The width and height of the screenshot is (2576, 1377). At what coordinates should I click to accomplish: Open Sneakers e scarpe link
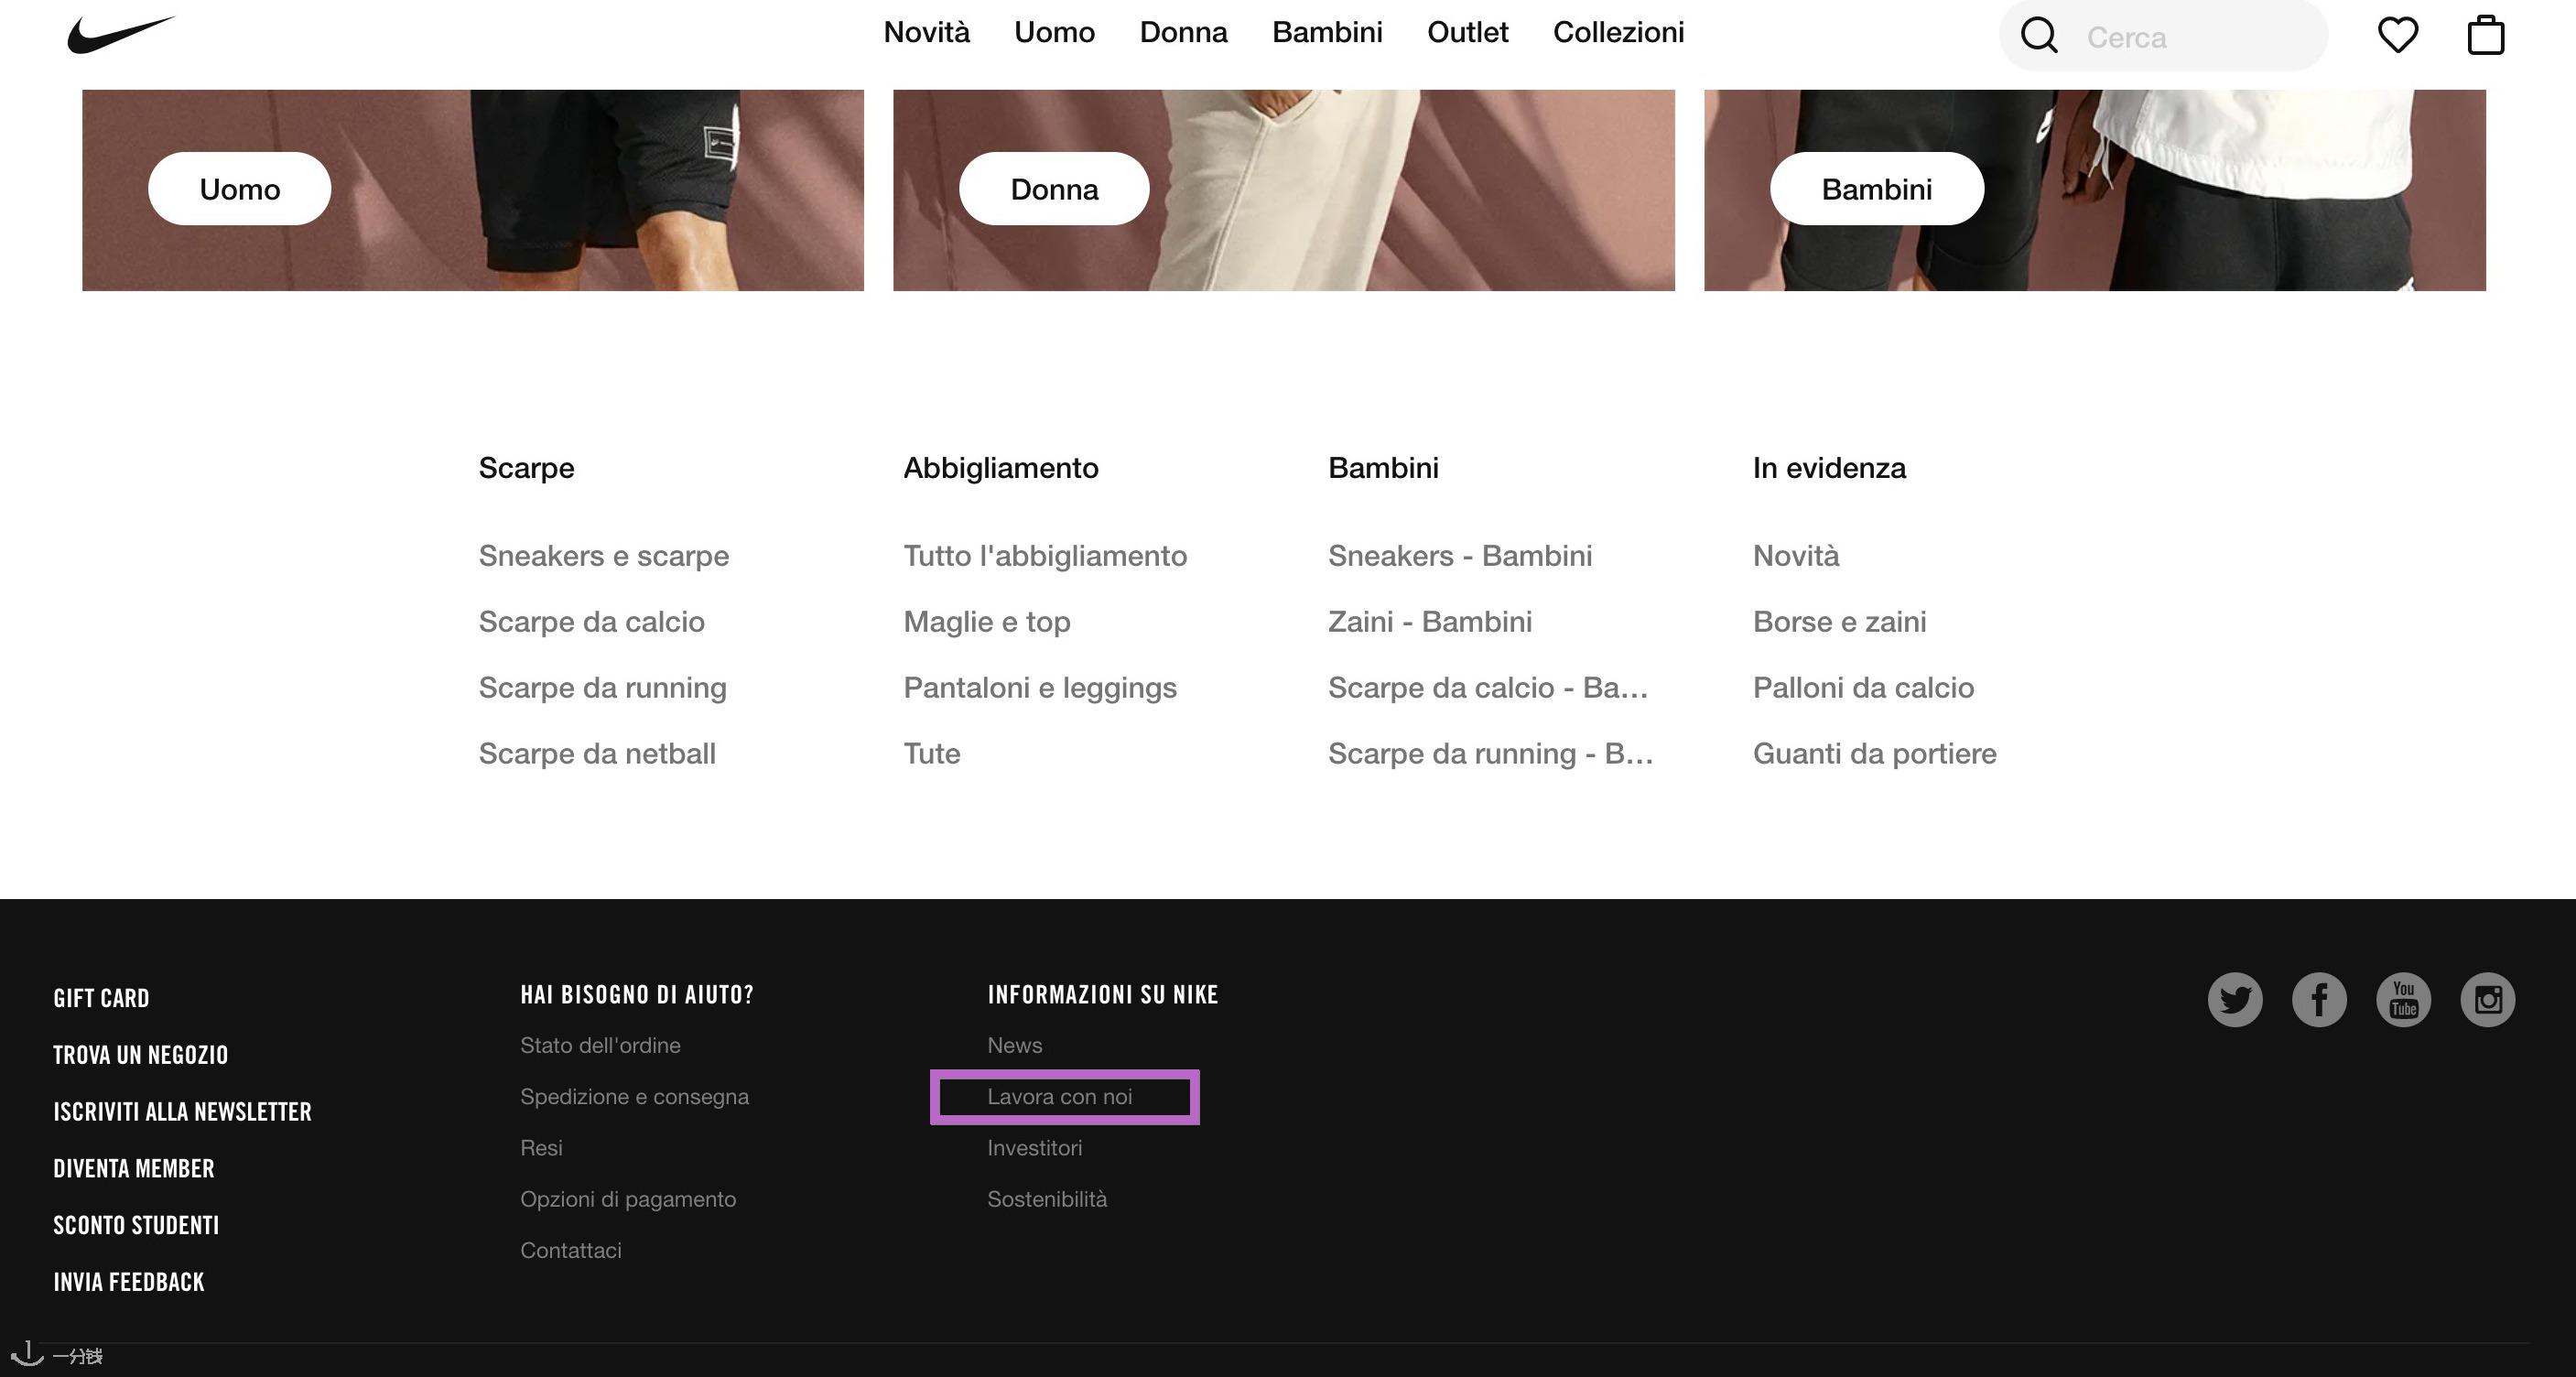coord(603,556)
